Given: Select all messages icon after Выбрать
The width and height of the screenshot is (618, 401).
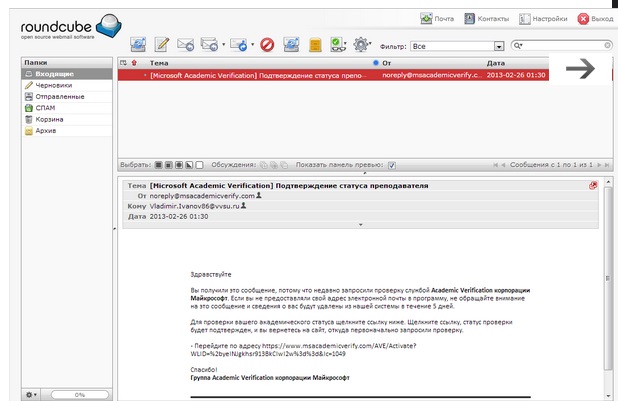Looking at the screenshot, I should 158,165.
